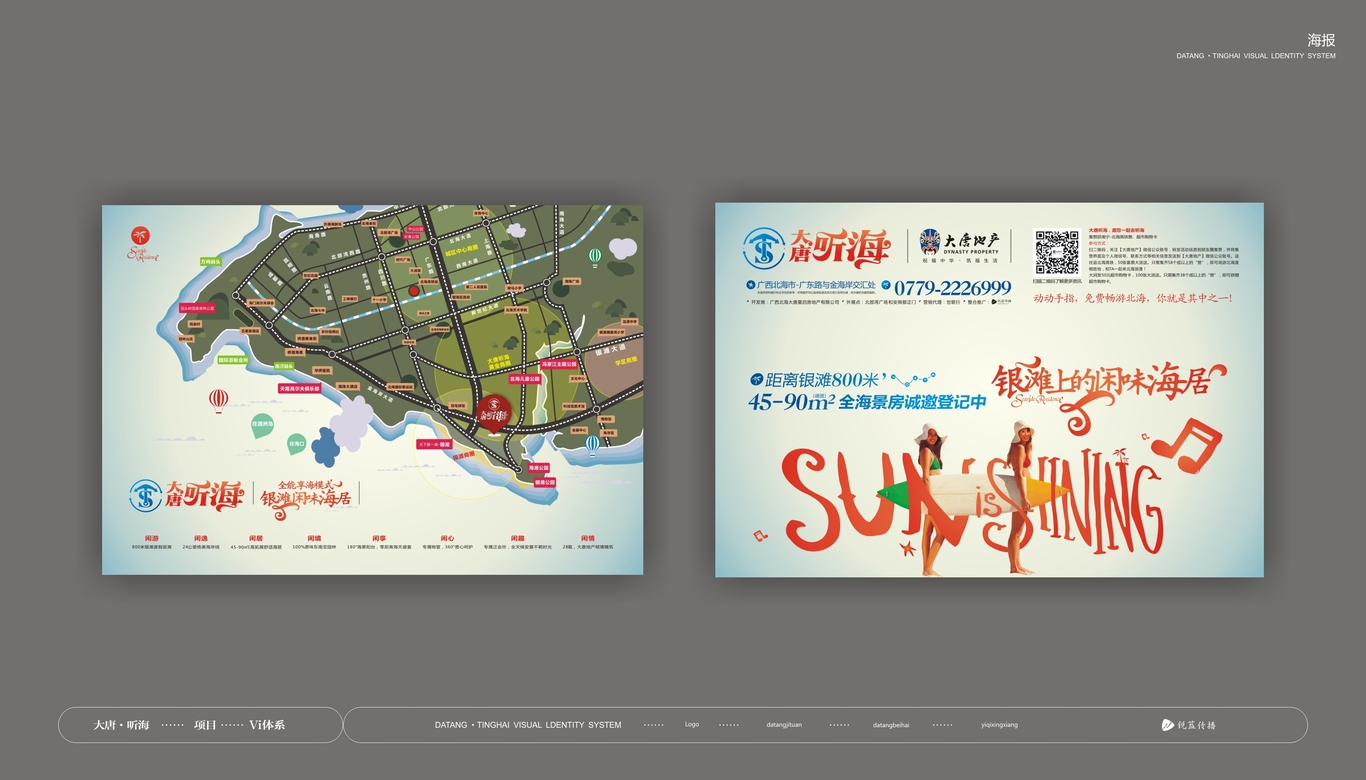Click 天隆高尔夫俱乐部 map label
Viewport: 1366px width, 780px height.
299,388
